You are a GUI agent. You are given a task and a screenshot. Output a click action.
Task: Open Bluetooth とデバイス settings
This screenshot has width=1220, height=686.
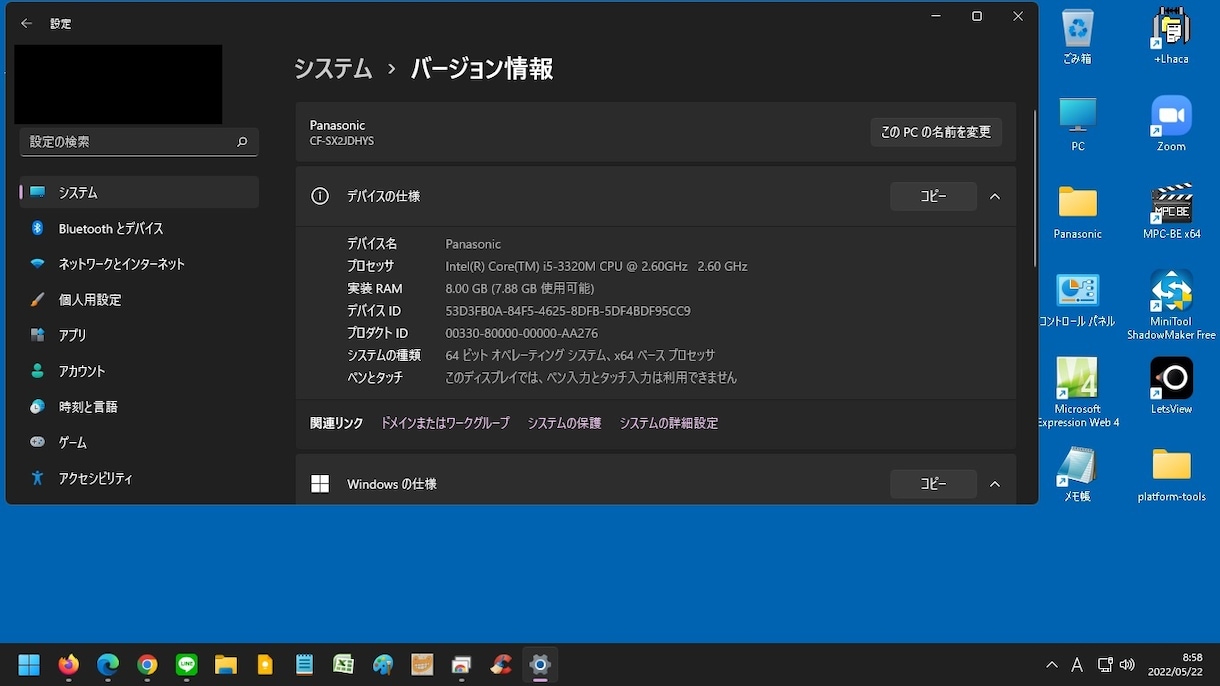tap(139, 228)
